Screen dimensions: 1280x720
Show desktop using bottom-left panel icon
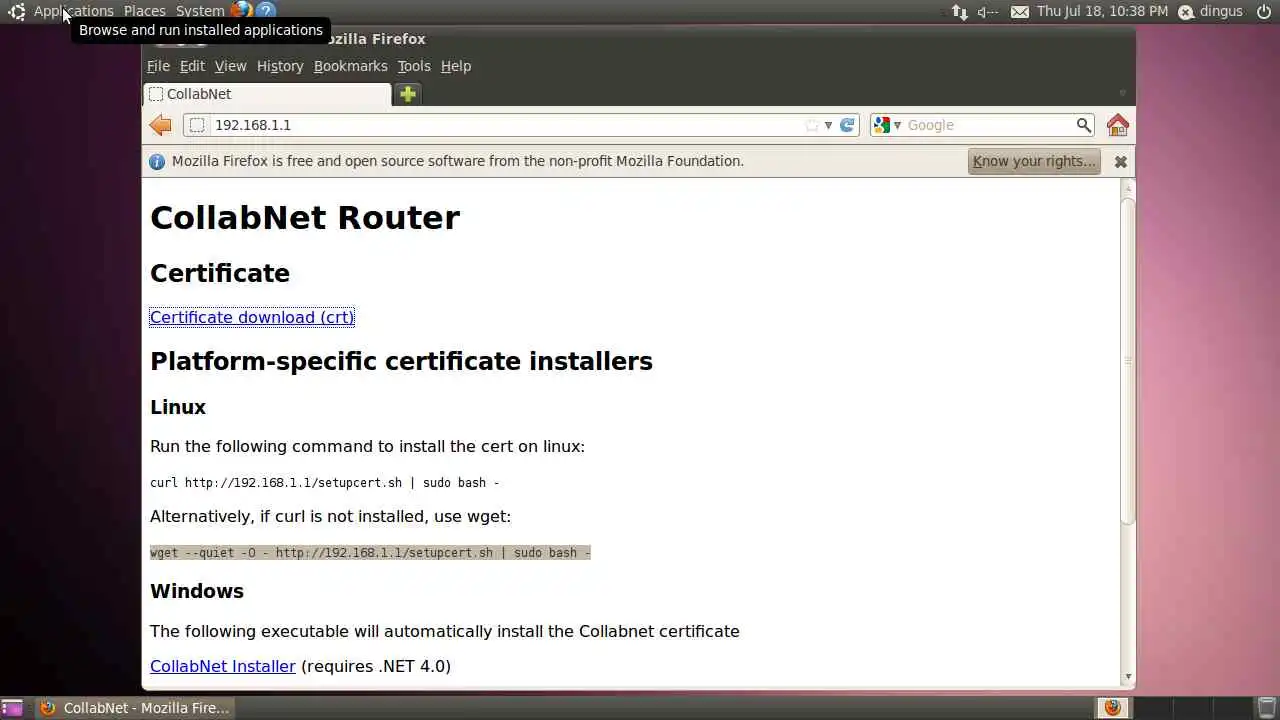12,708
